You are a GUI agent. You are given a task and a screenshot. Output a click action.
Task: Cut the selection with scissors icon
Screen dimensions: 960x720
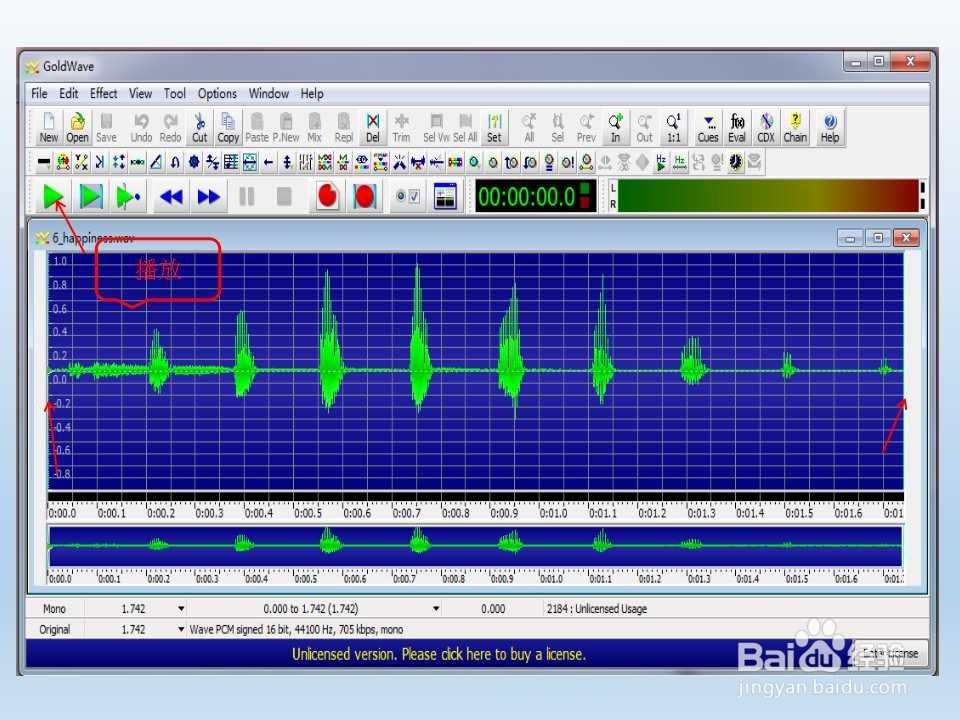[x=200, y=128]
